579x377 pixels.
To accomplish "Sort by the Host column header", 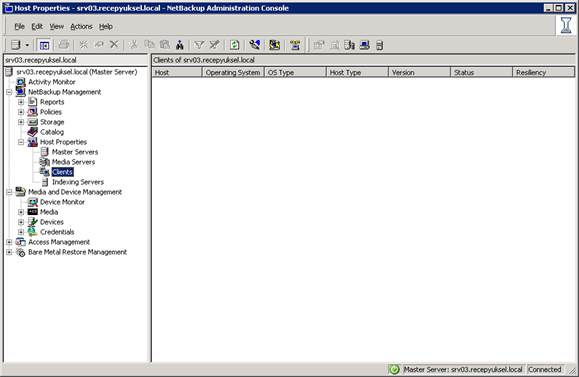I will point(177,72).
